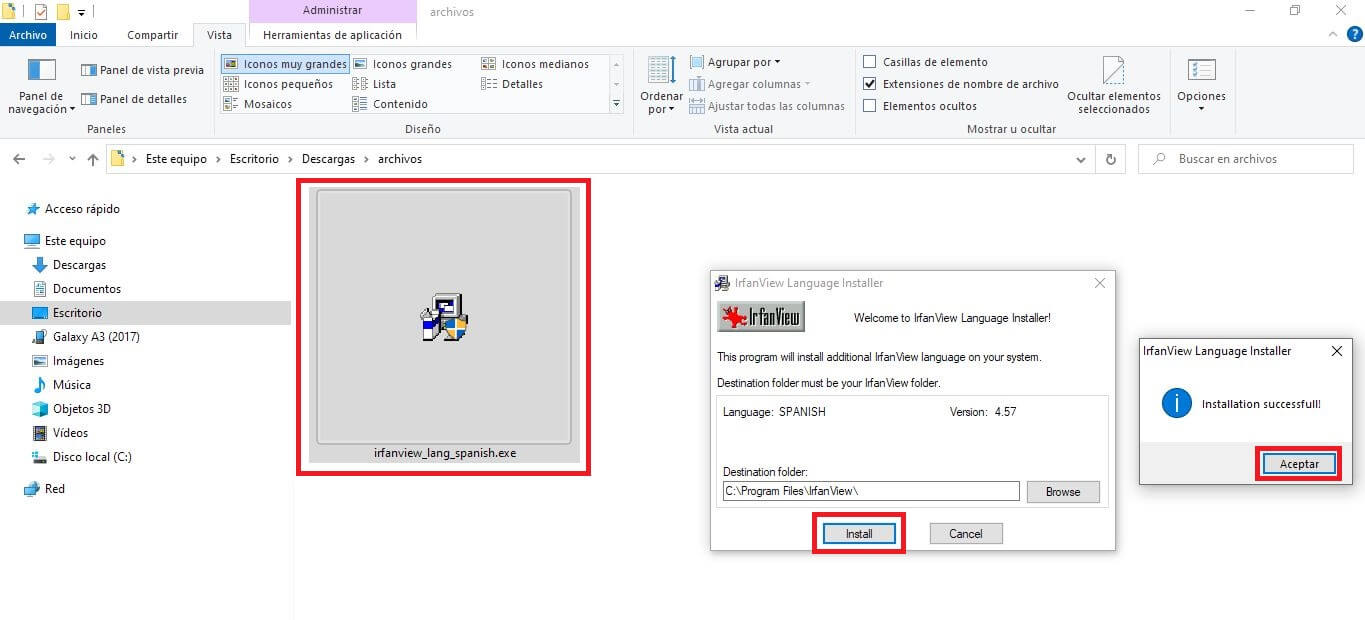The image size is (1365, 620).
Task: Open Música in navigation pane
Action: click(72, 385)
